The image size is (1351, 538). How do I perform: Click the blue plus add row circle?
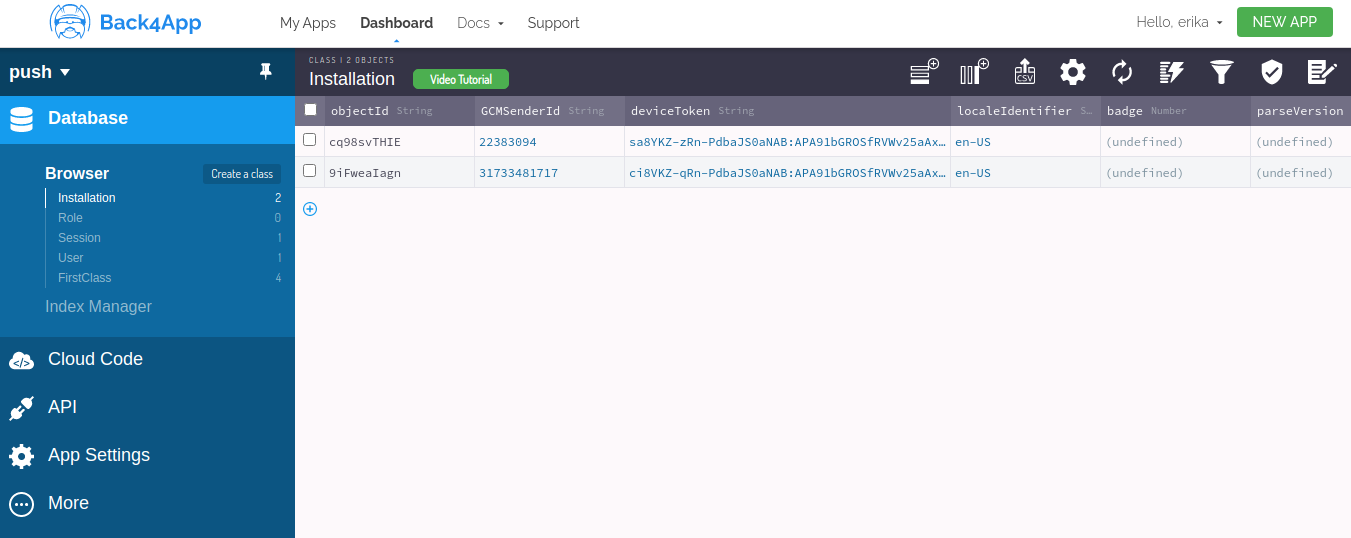(310, 209)
